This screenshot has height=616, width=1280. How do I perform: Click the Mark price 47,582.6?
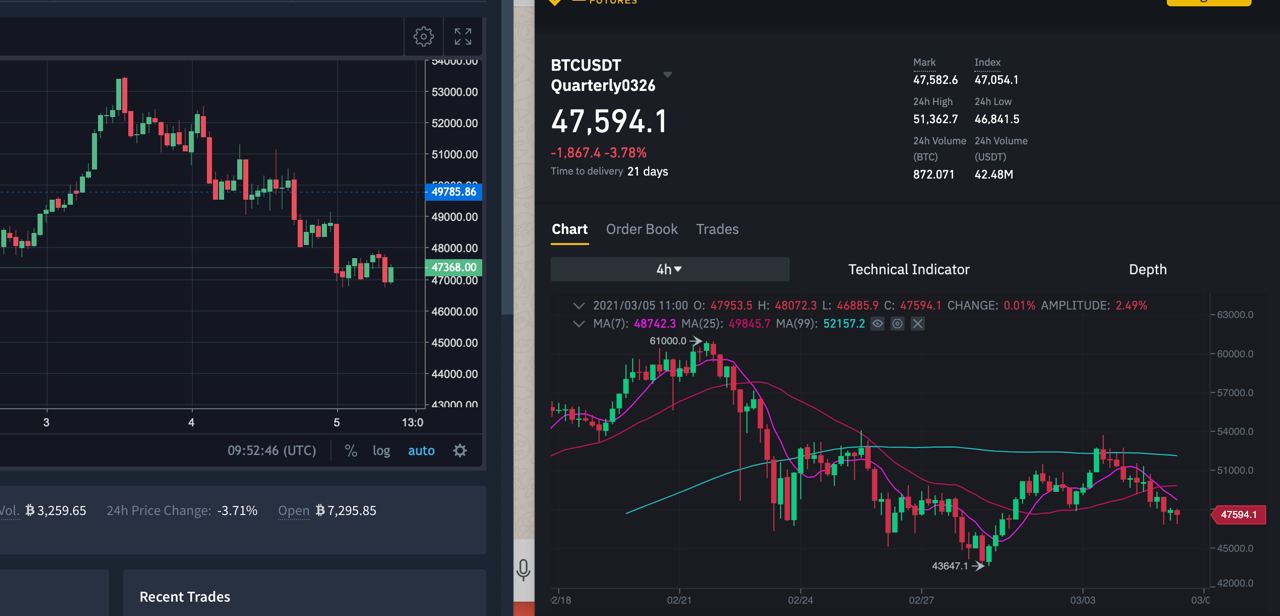coord(935,80)
